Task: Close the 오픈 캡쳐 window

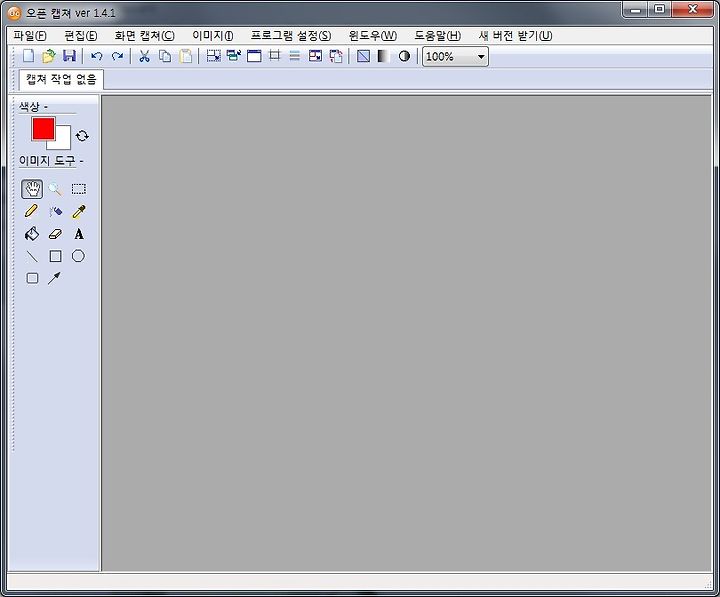Action: click(x=692, y=10)
